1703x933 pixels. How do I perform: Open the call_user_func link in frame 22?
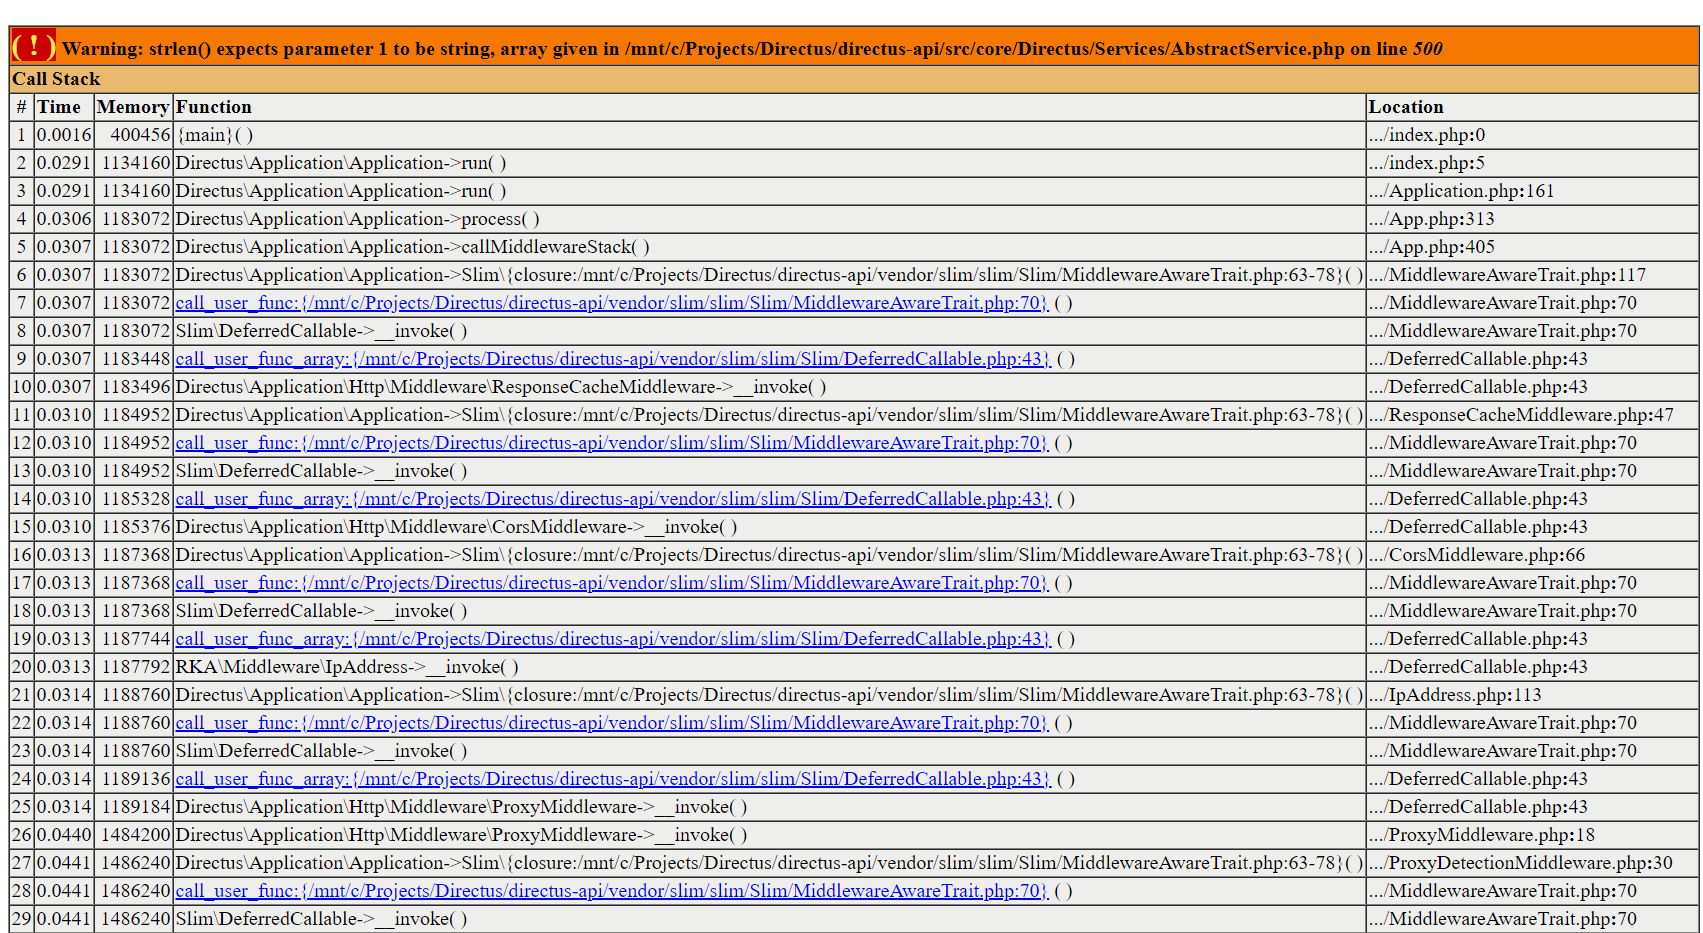(x=608, y=723)
